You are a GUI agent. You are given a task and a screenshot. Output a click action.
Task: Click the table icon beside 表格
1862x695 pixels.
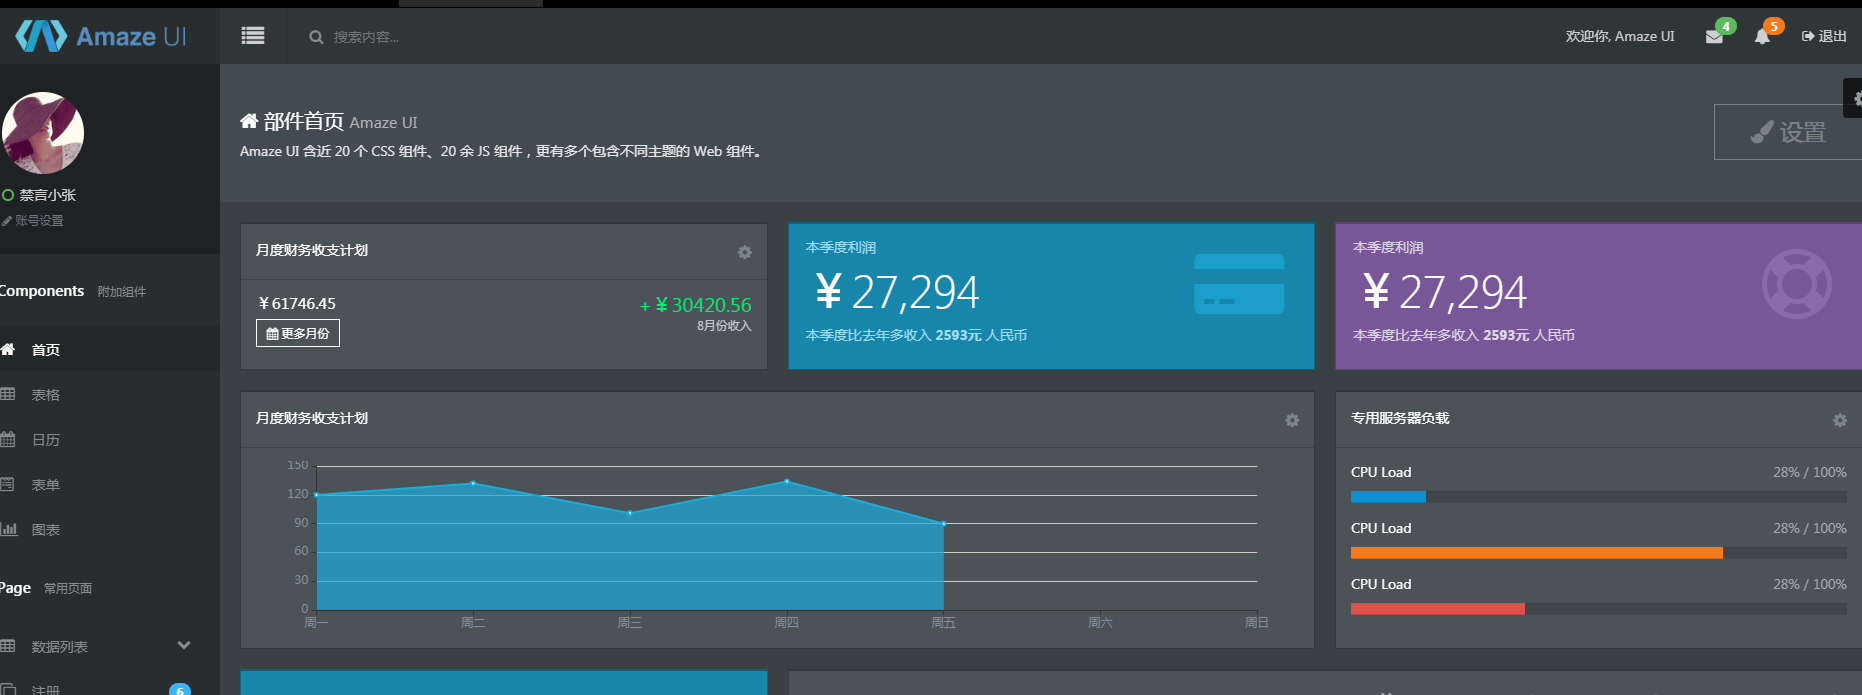coord(8,394)
